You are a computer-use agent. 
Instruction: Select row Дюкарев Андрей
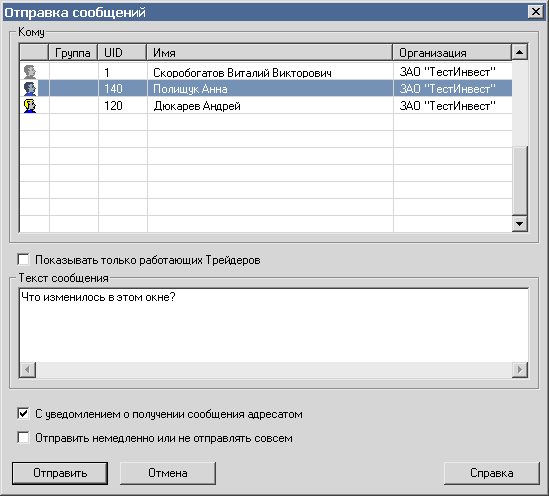coord(266,106)
